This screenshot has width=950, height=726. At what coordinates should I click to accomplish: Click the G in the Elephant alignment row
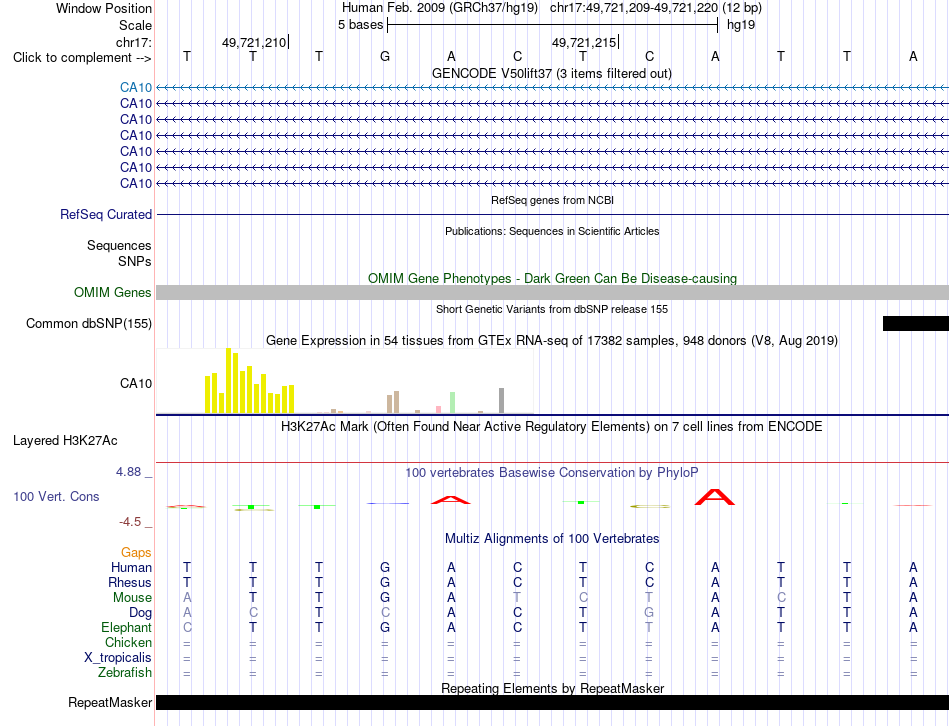coord(385,628)
